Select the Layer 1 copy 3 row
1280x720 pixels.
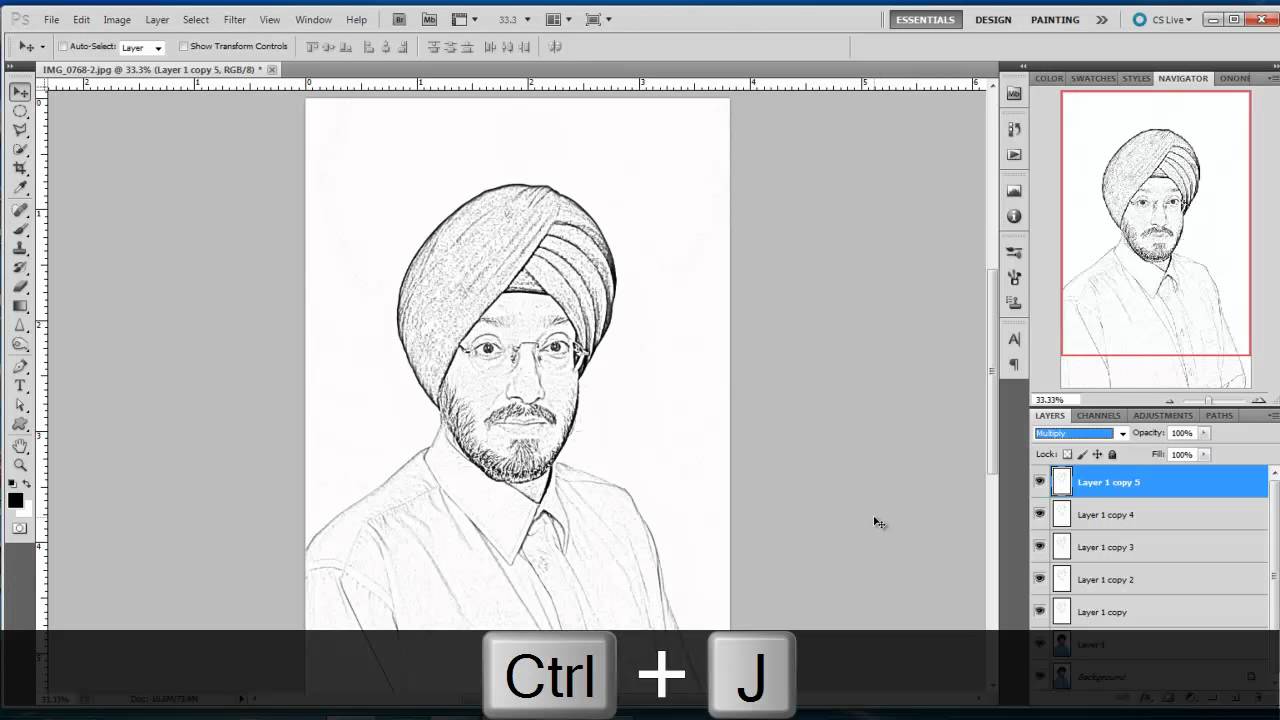coord(1150,547)
